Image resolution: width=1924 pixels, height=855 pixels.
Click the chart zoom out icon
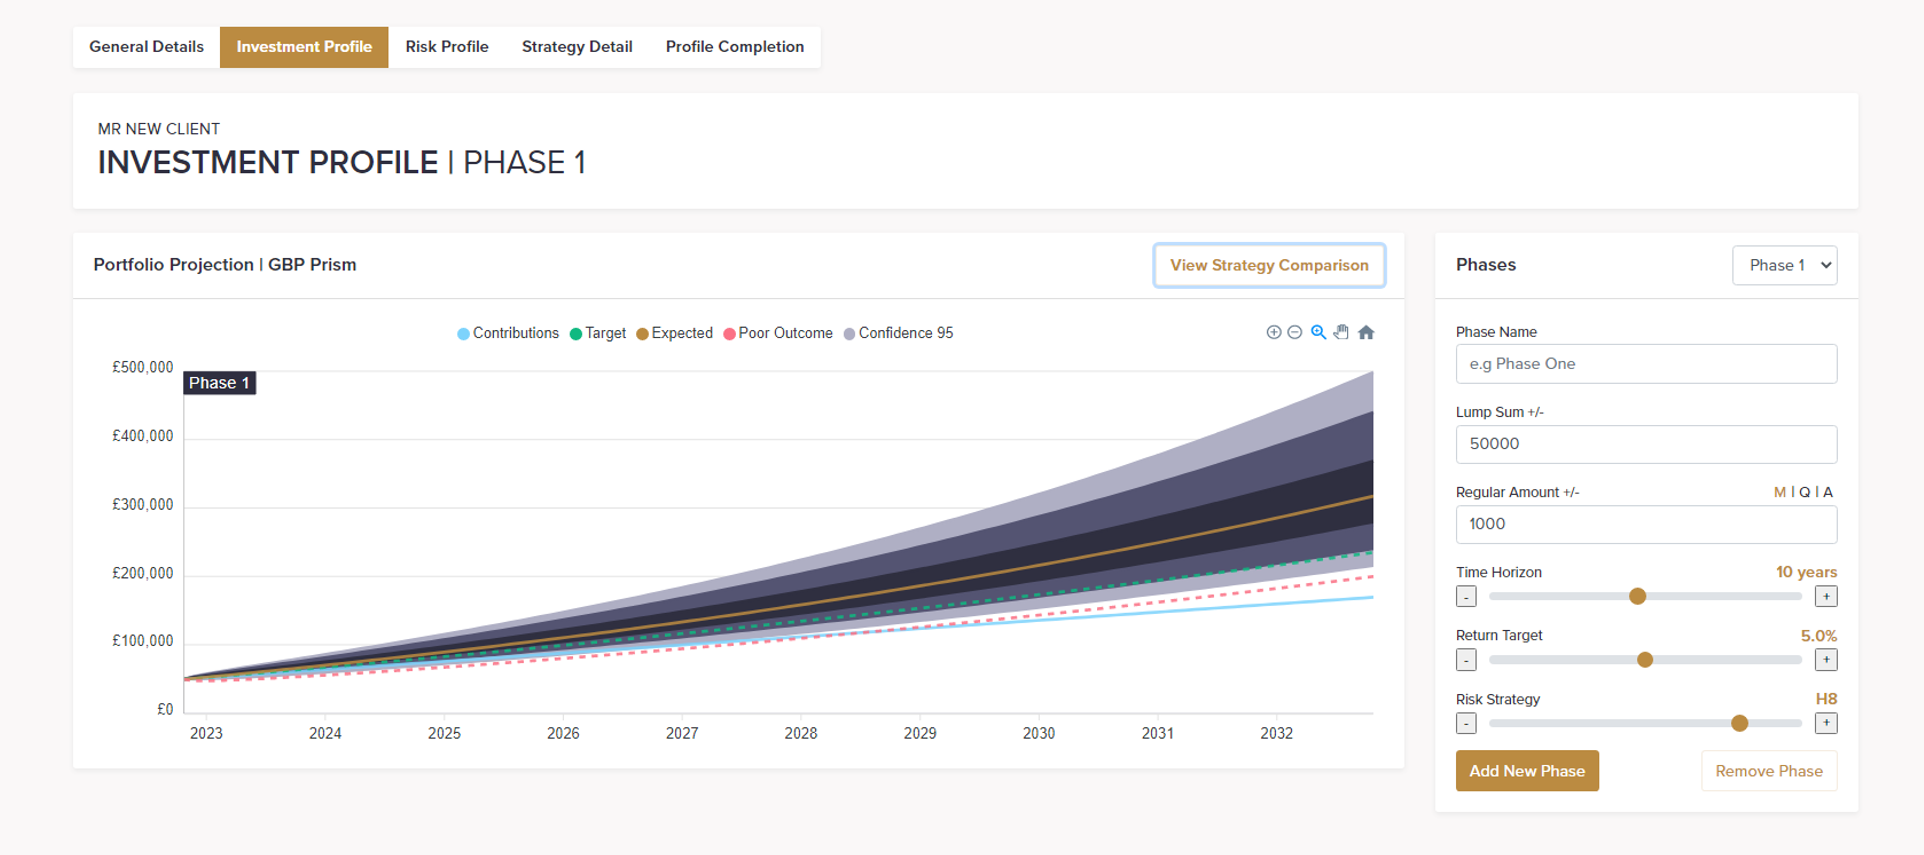tap(1295, 332)
